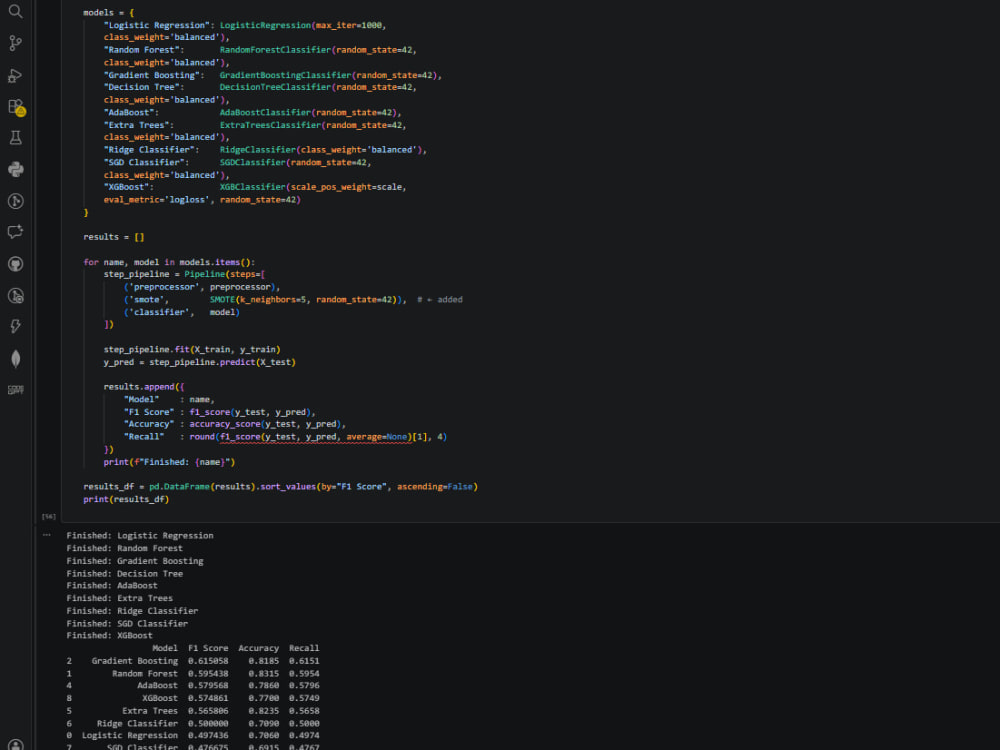The image size is (1000, 750).
Task: Click on RandomForestClassifier constructor text
Action: point(316,50)
